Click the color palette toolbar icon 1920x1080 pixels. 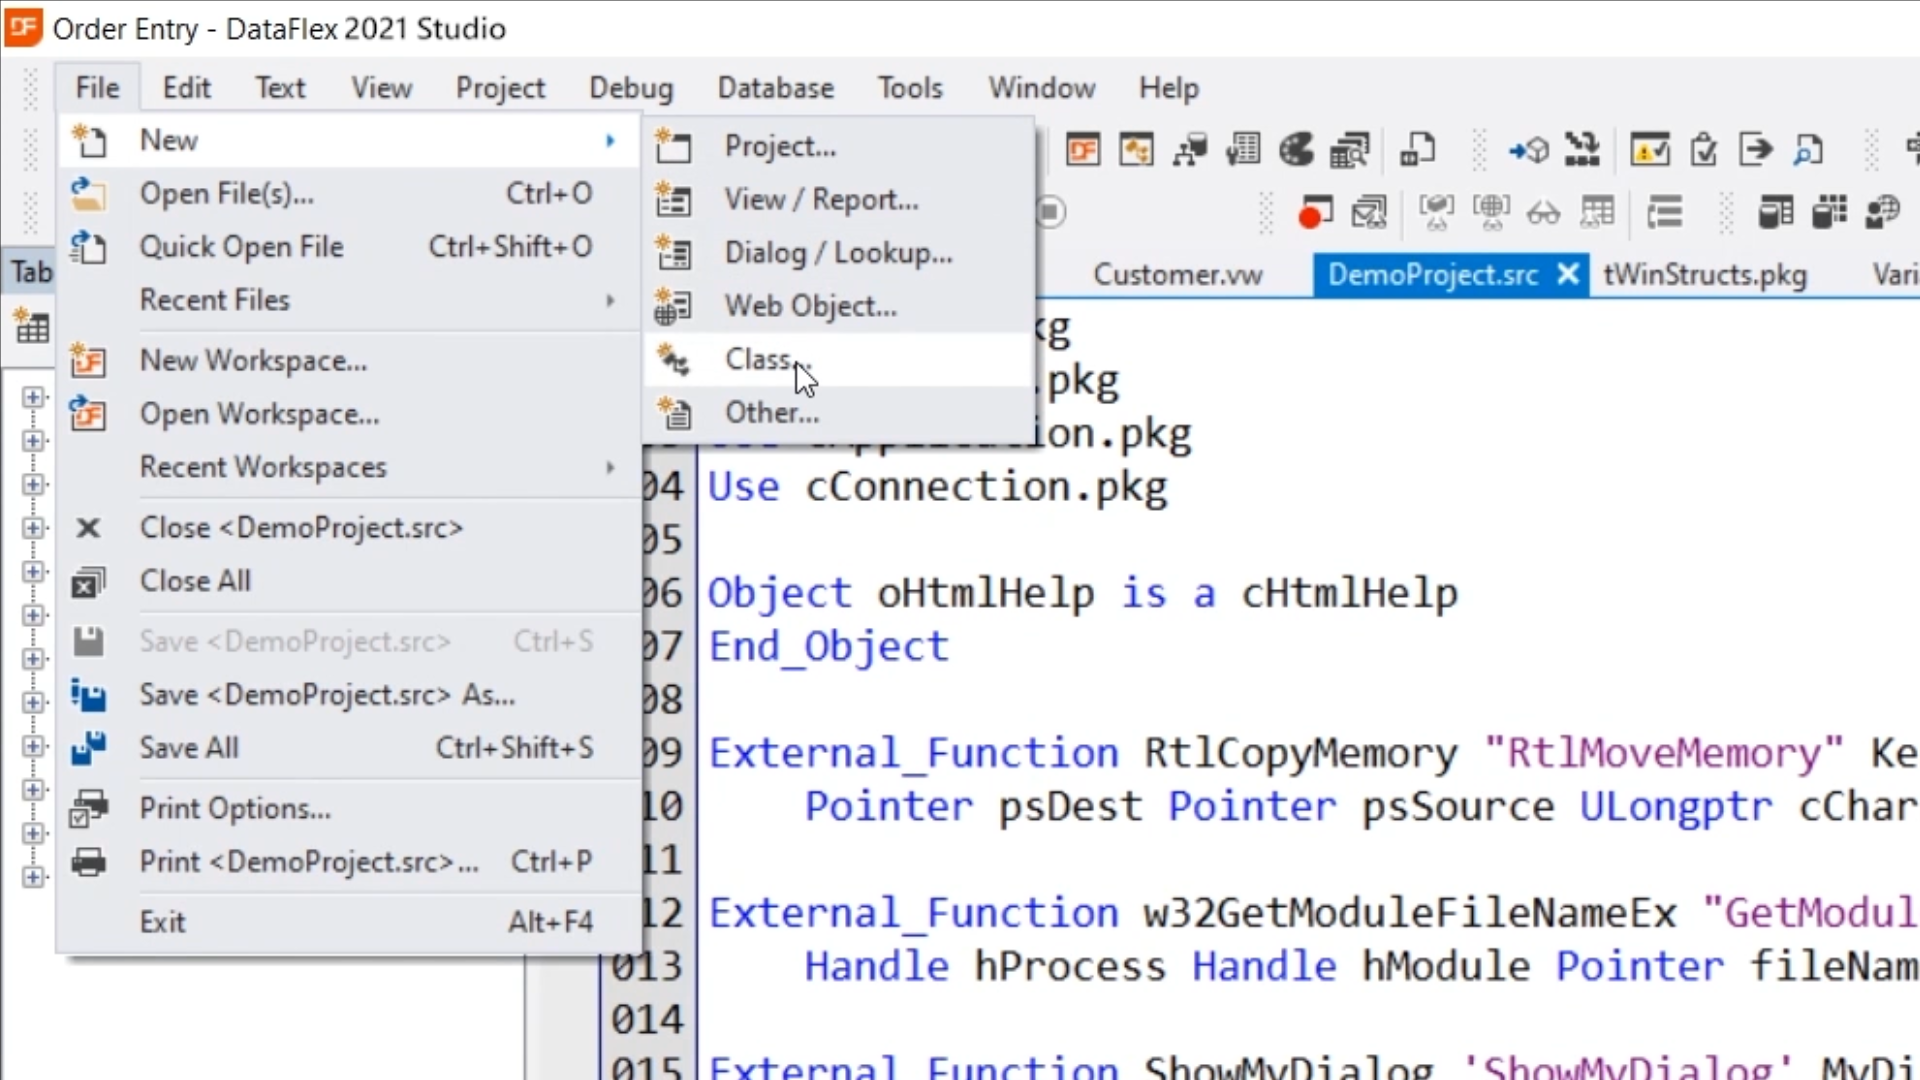click(1296, 150)
